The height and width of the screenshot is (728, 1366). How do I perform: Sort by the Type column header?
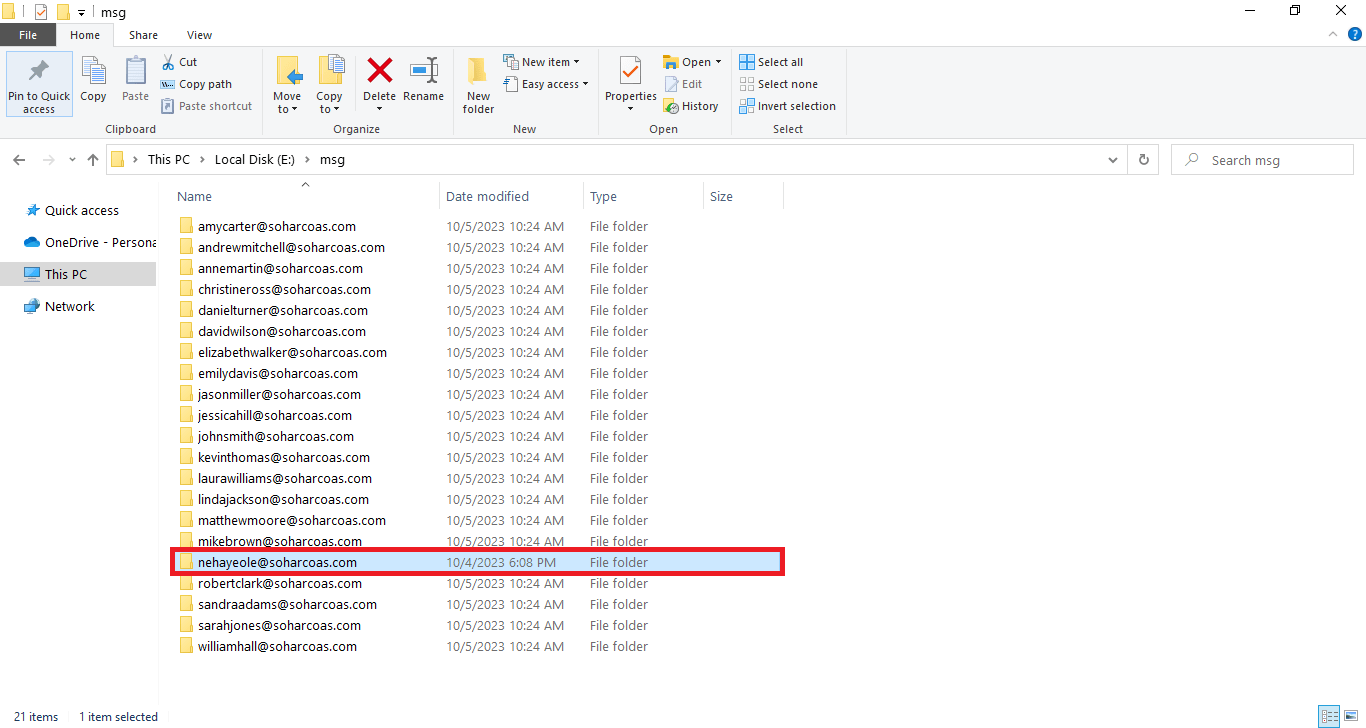[643, 196]
